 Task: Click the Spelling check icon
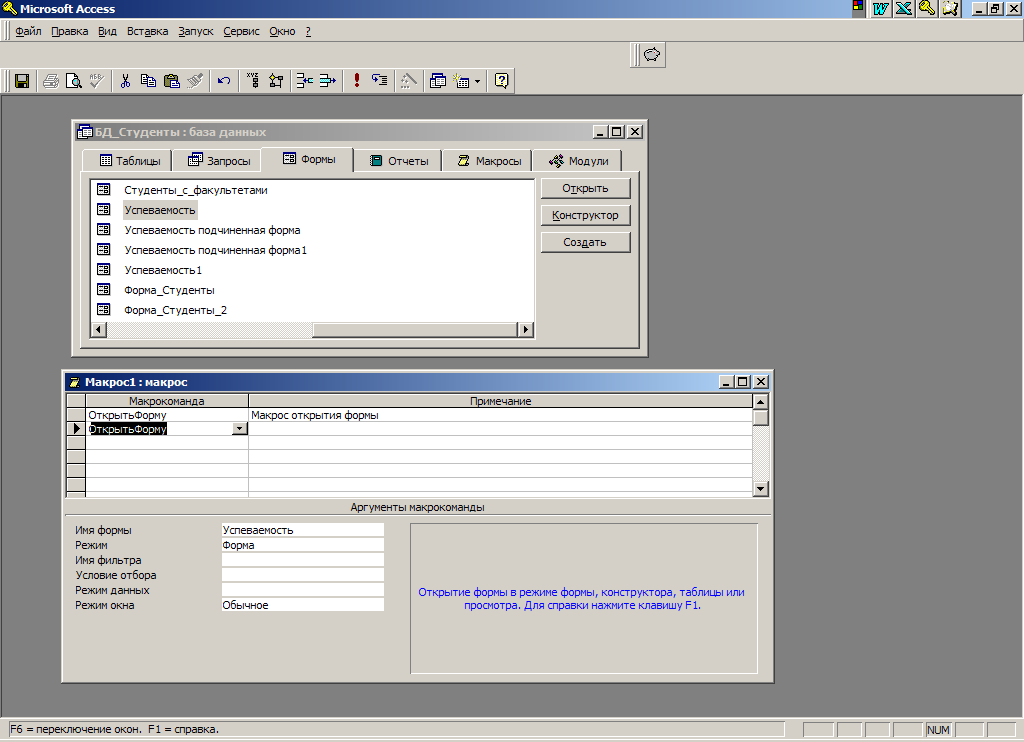pyautogui.click(x=97, y=81)
